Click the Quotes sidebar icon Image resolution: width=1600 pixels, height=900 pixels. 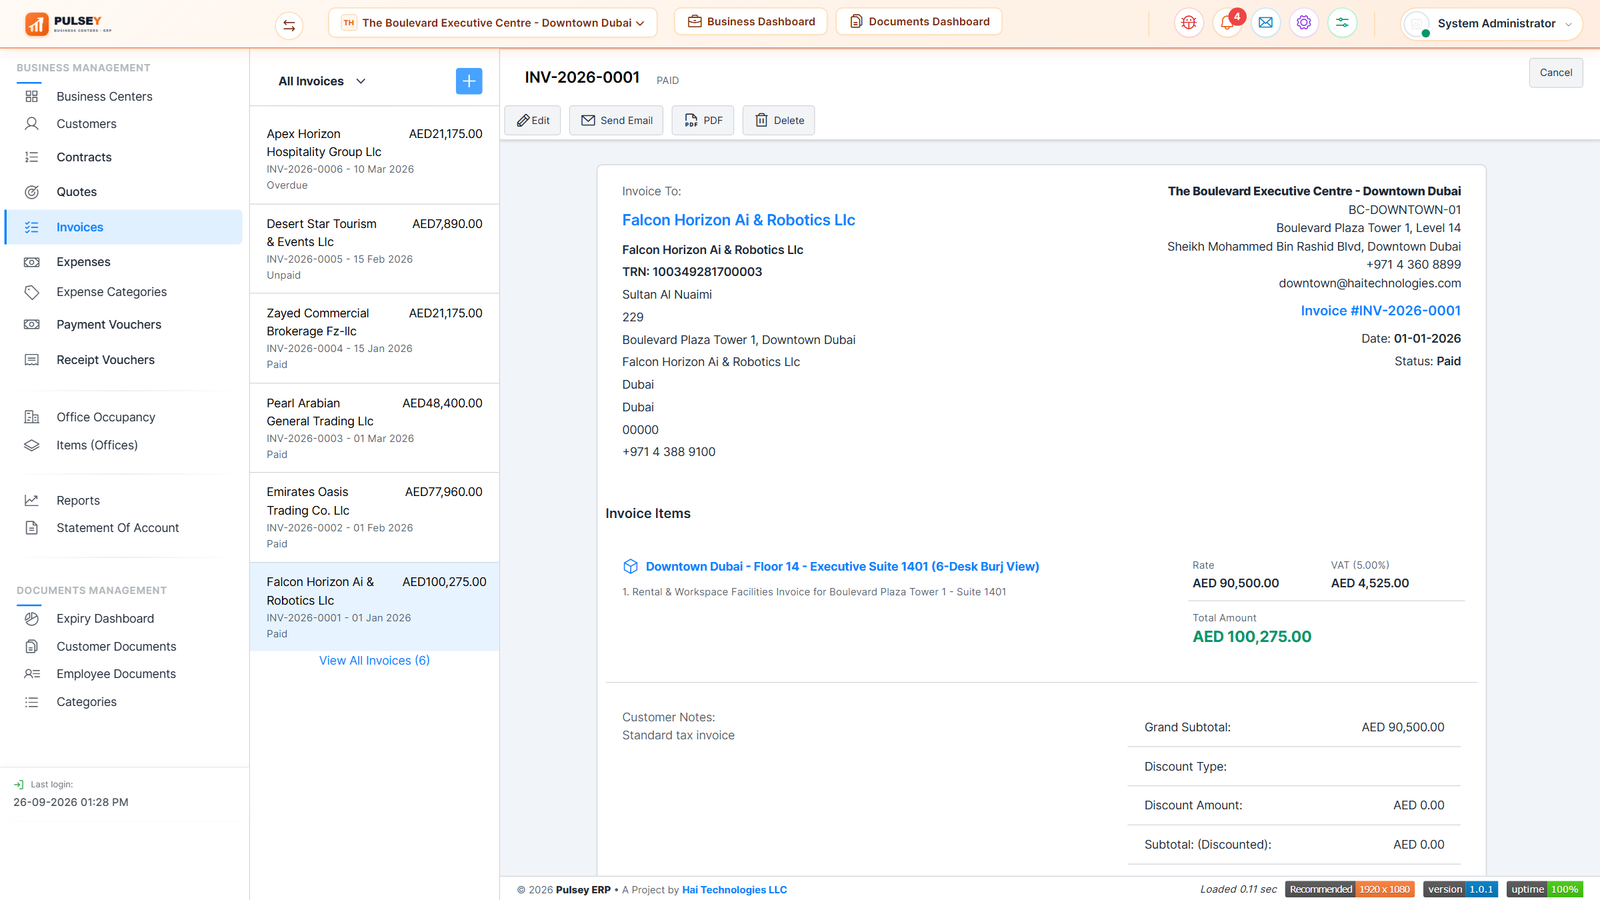(32, 192)
